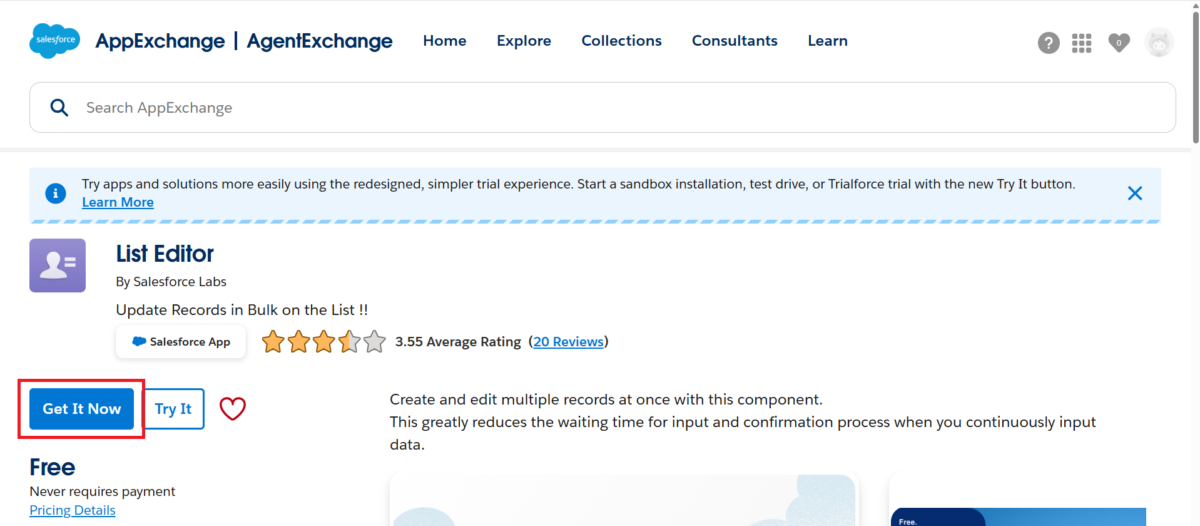Open the Learn menu
The height and width of the screenshot is (526, 1200).
click(x=828, y=41)
